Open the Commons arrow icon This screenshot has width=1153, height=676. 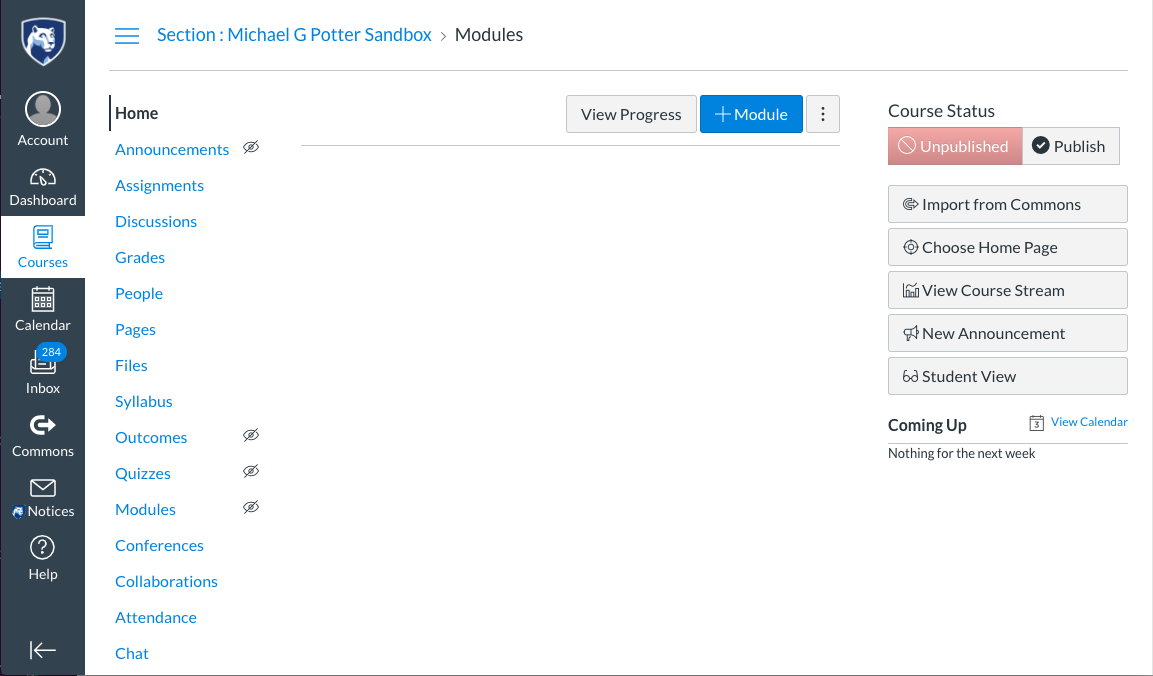point(43,425)
